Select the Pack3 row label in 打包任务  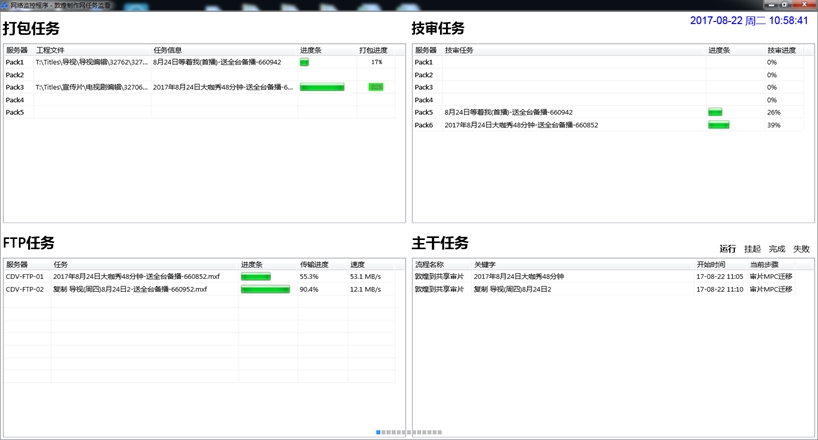click(15, 87)
